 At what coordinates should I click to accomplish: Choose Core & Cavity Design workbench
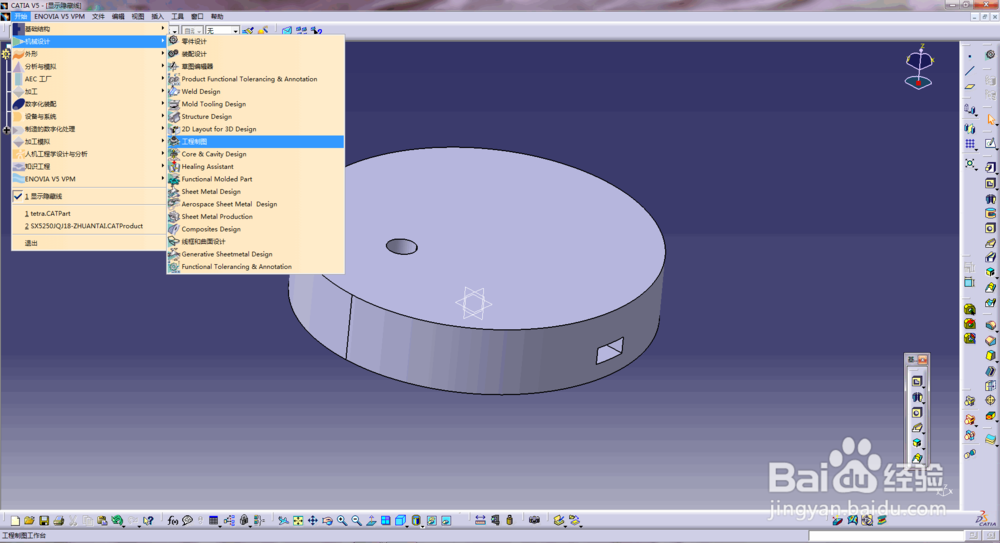point(256,154)
